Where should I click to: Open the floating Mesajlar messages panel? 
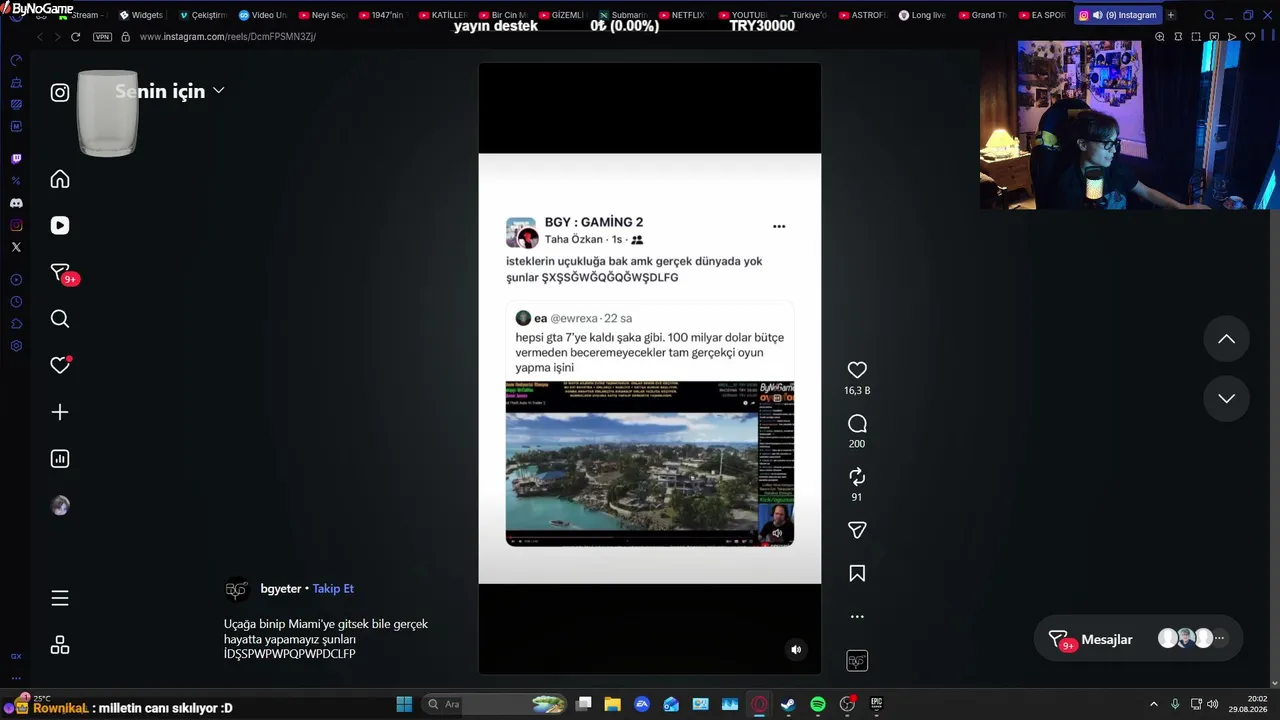click(1138, 639)
